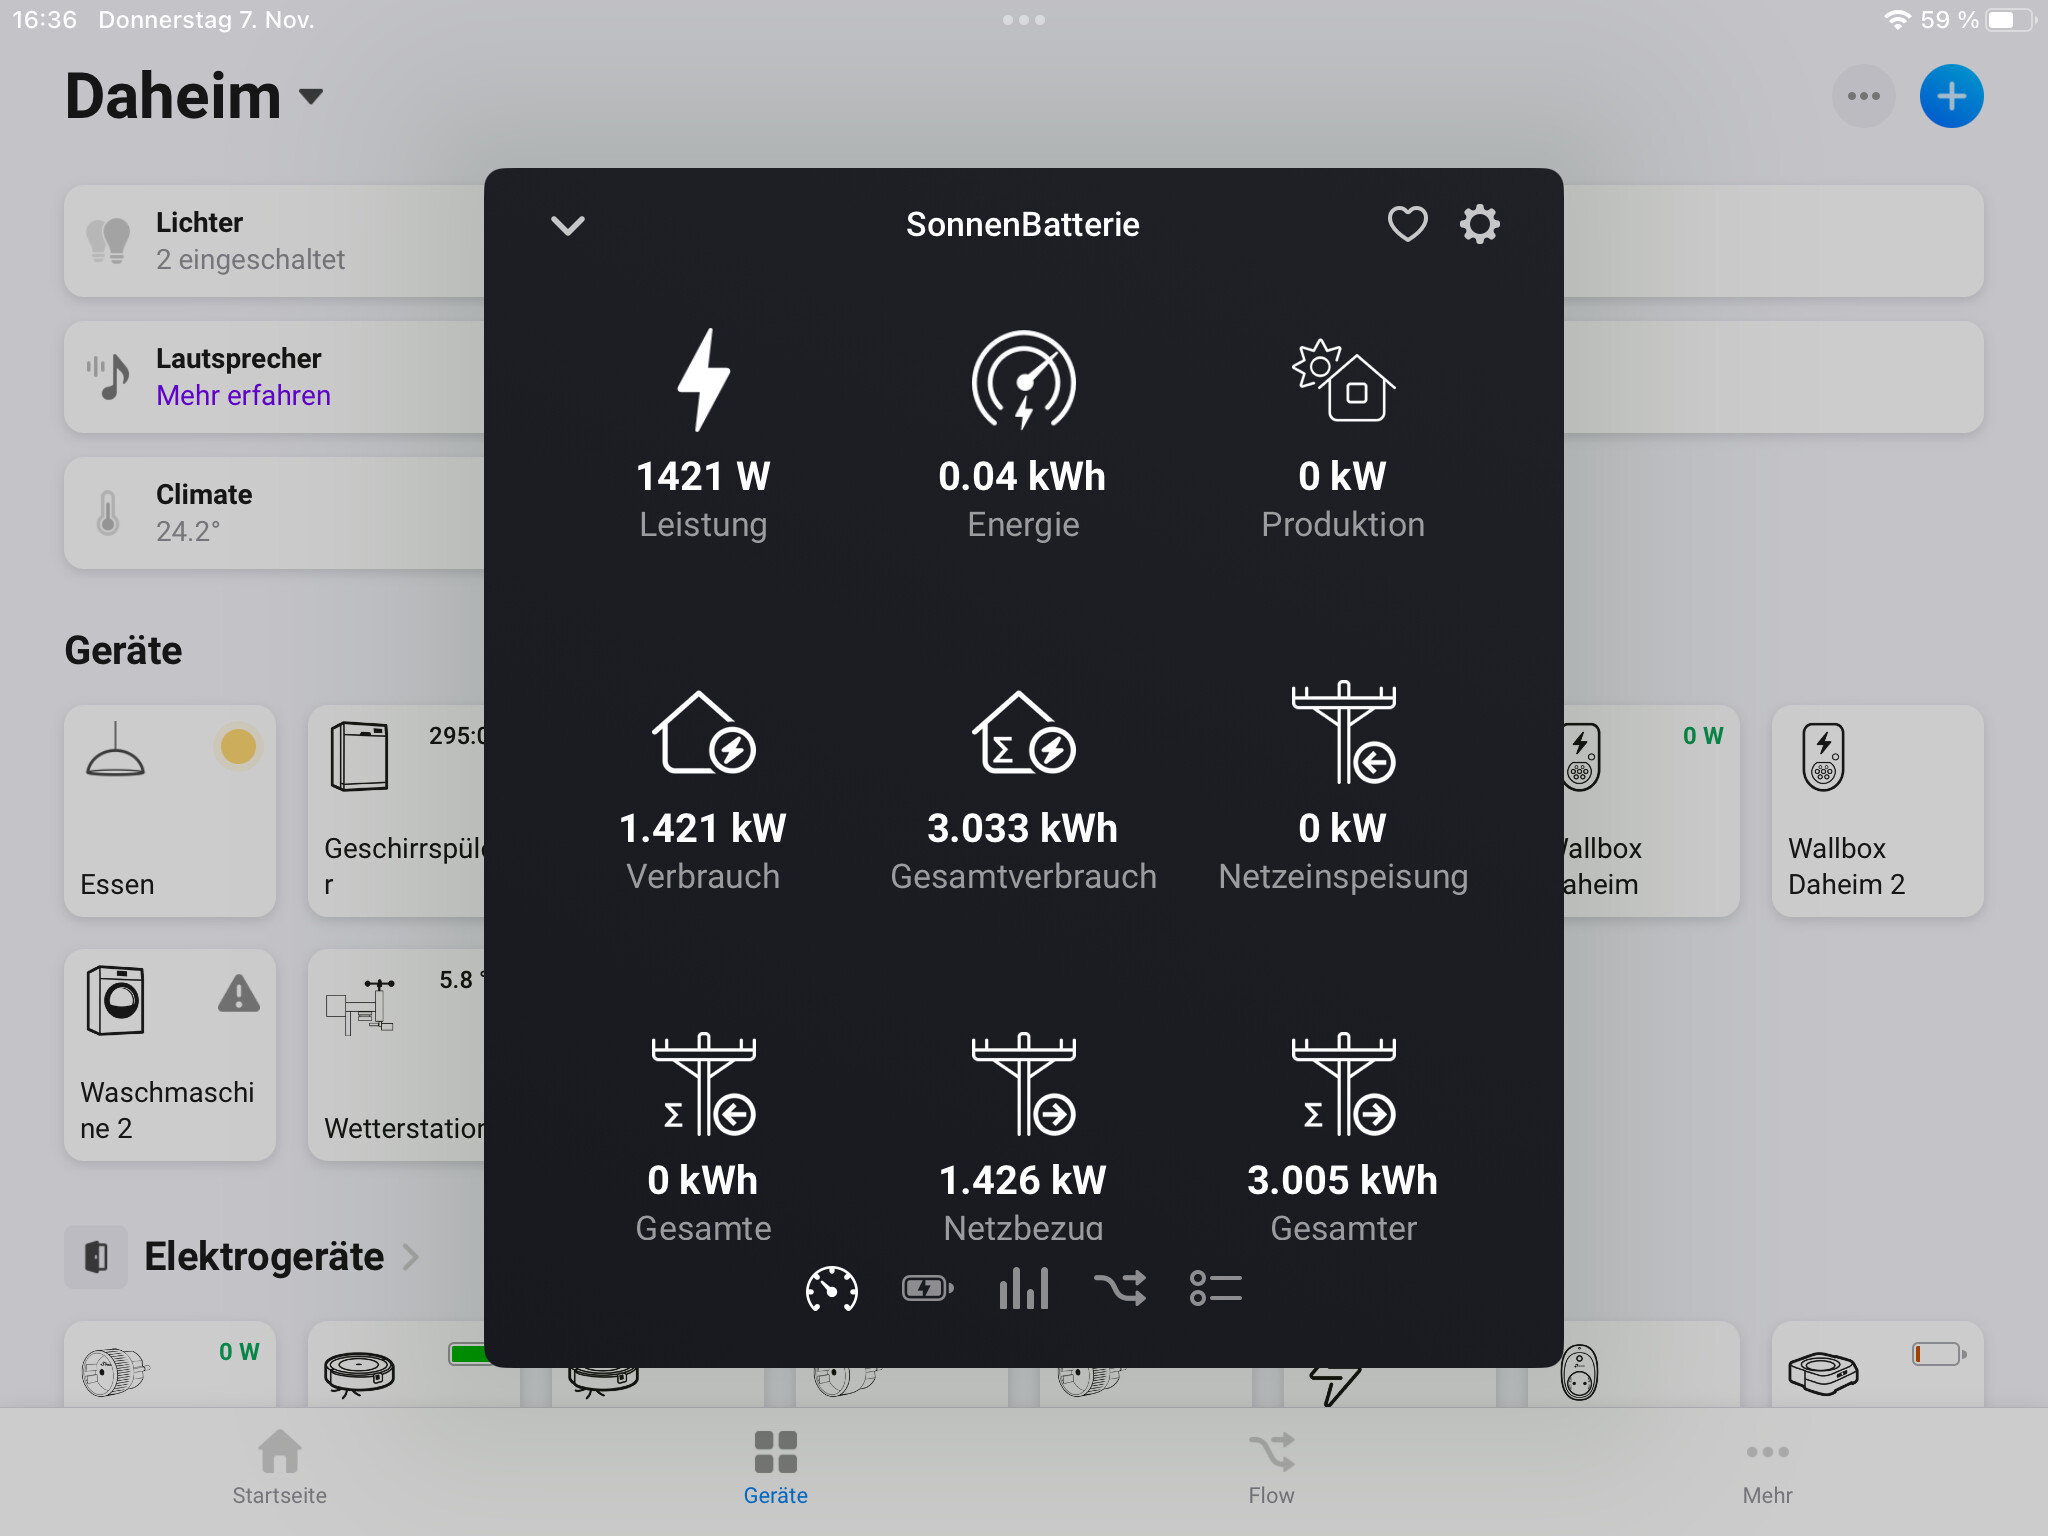The height and width of the screenshot is (1536, 2048).
Task: Toggle Wallbox Daheim 2 tile
Action: [1877, 811]
